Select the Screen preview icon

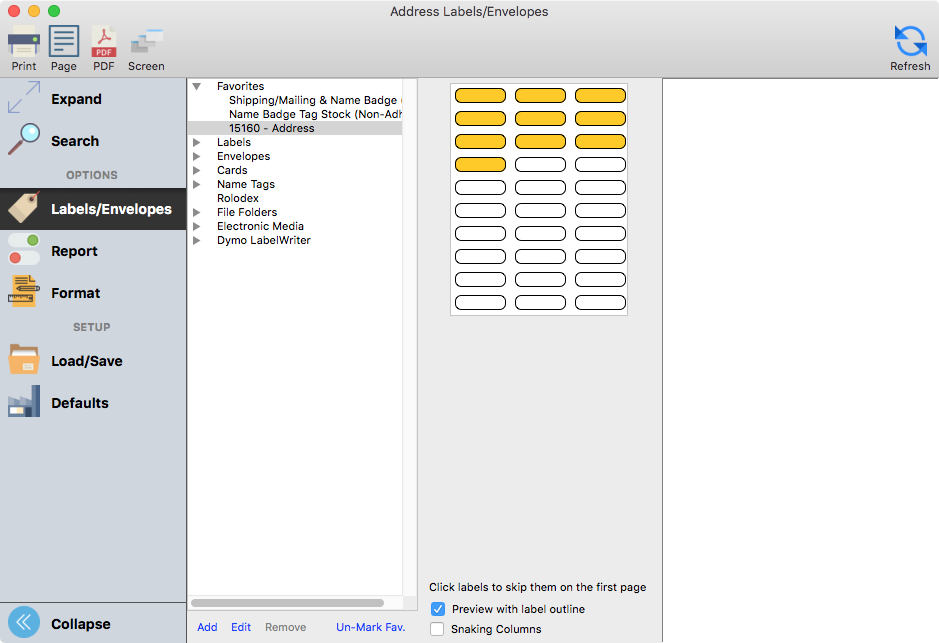click(146, 44)
